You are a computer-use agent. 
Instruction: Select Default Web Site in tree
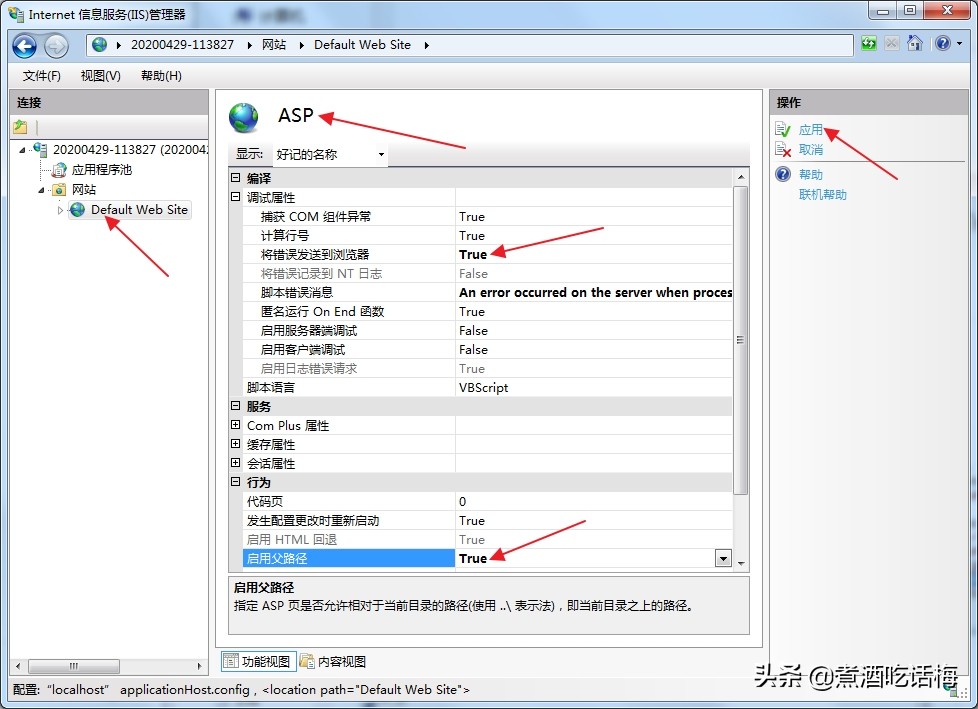(139, 210)
